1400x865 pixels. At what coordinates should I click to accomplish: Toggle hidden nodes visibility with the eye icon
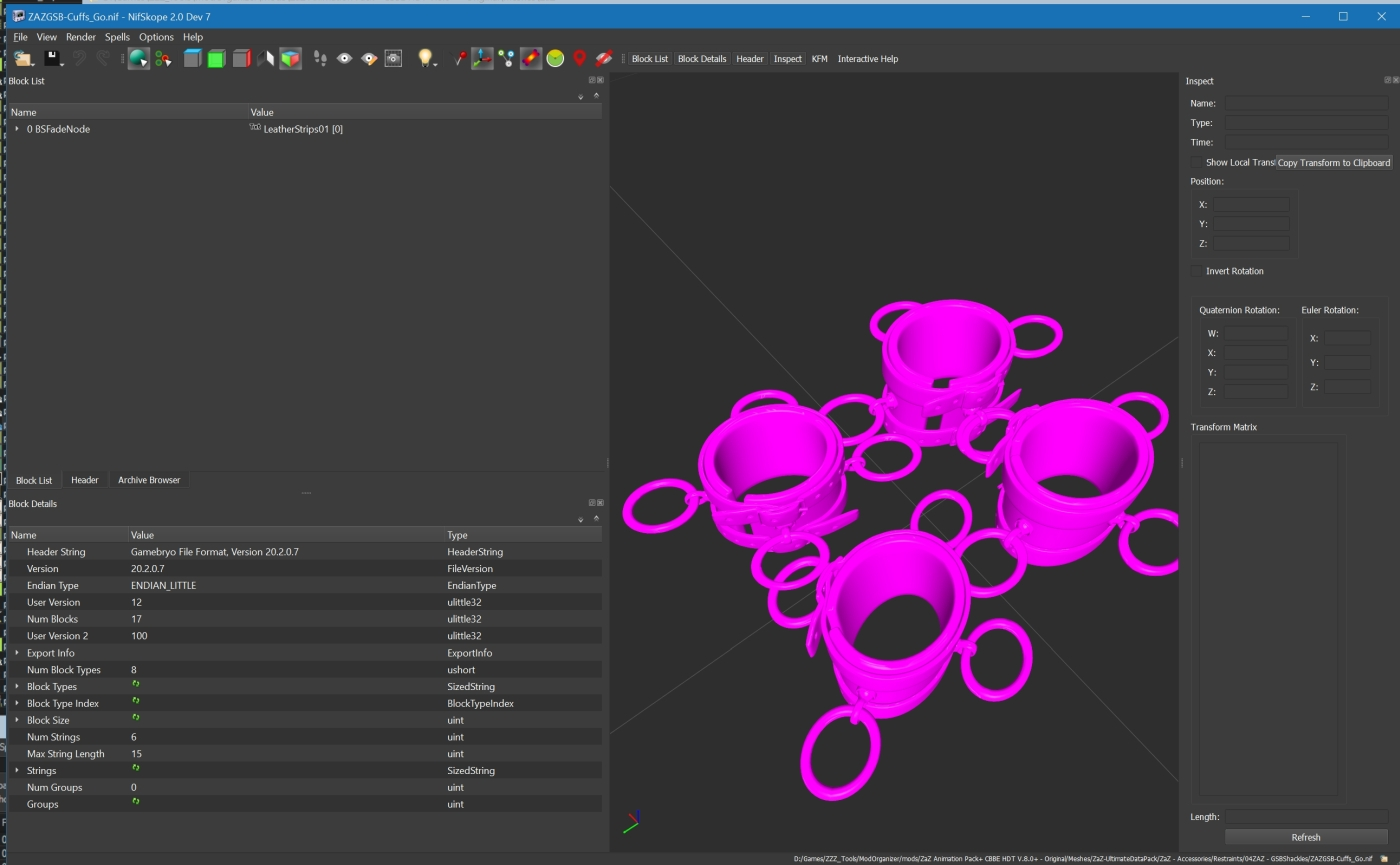point(343,58)
